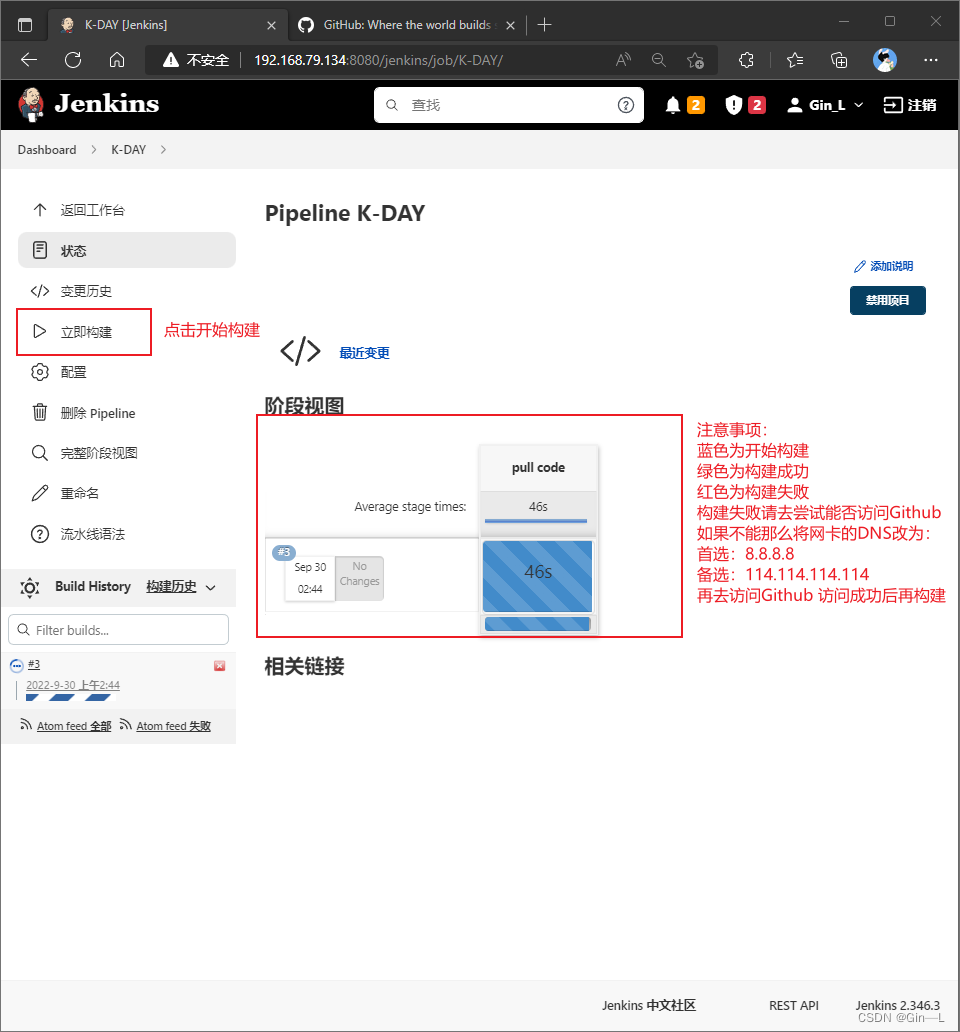Expand the Dashboard breadcrumb chevron
The height and width of the screenshot is (1032, 960).
point(93,150)
